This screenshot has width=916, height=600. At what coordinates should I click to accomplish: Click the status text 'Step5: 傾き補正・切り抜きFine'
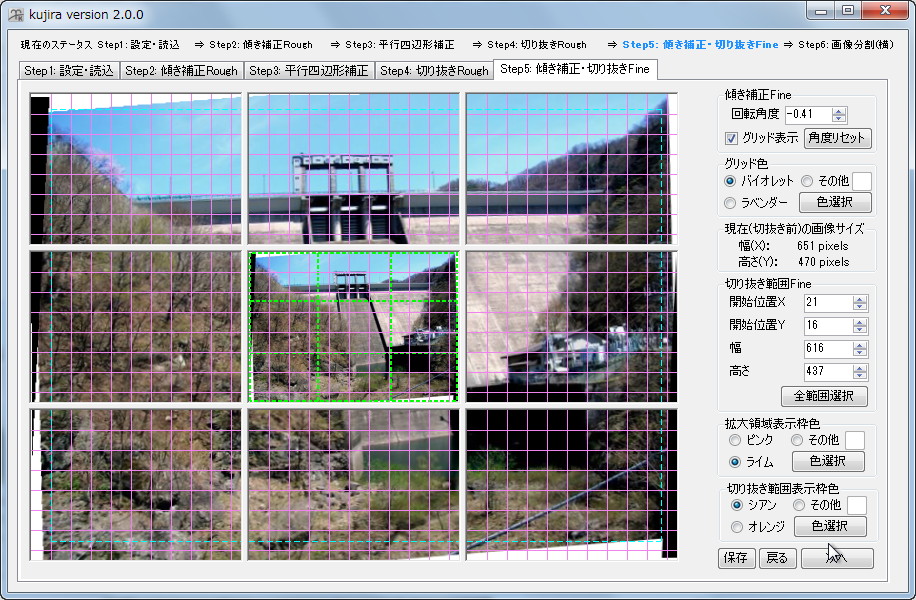(x=700, y=44)
